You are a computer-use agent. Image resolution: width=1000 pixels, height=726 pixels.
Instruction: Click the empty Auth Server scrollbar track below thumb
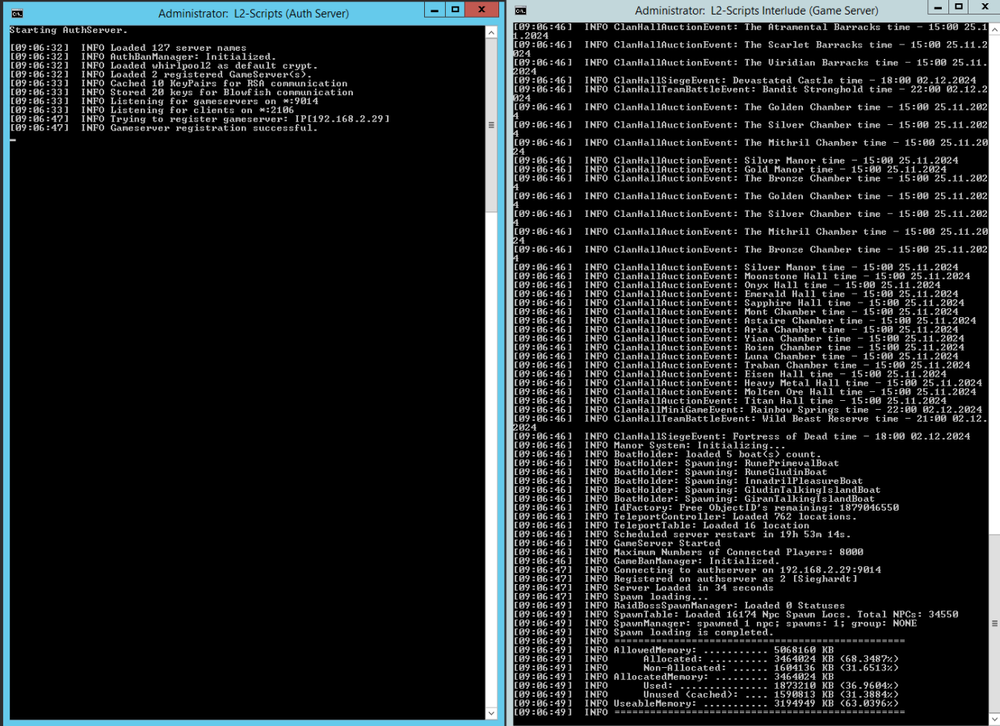(491, 450)
